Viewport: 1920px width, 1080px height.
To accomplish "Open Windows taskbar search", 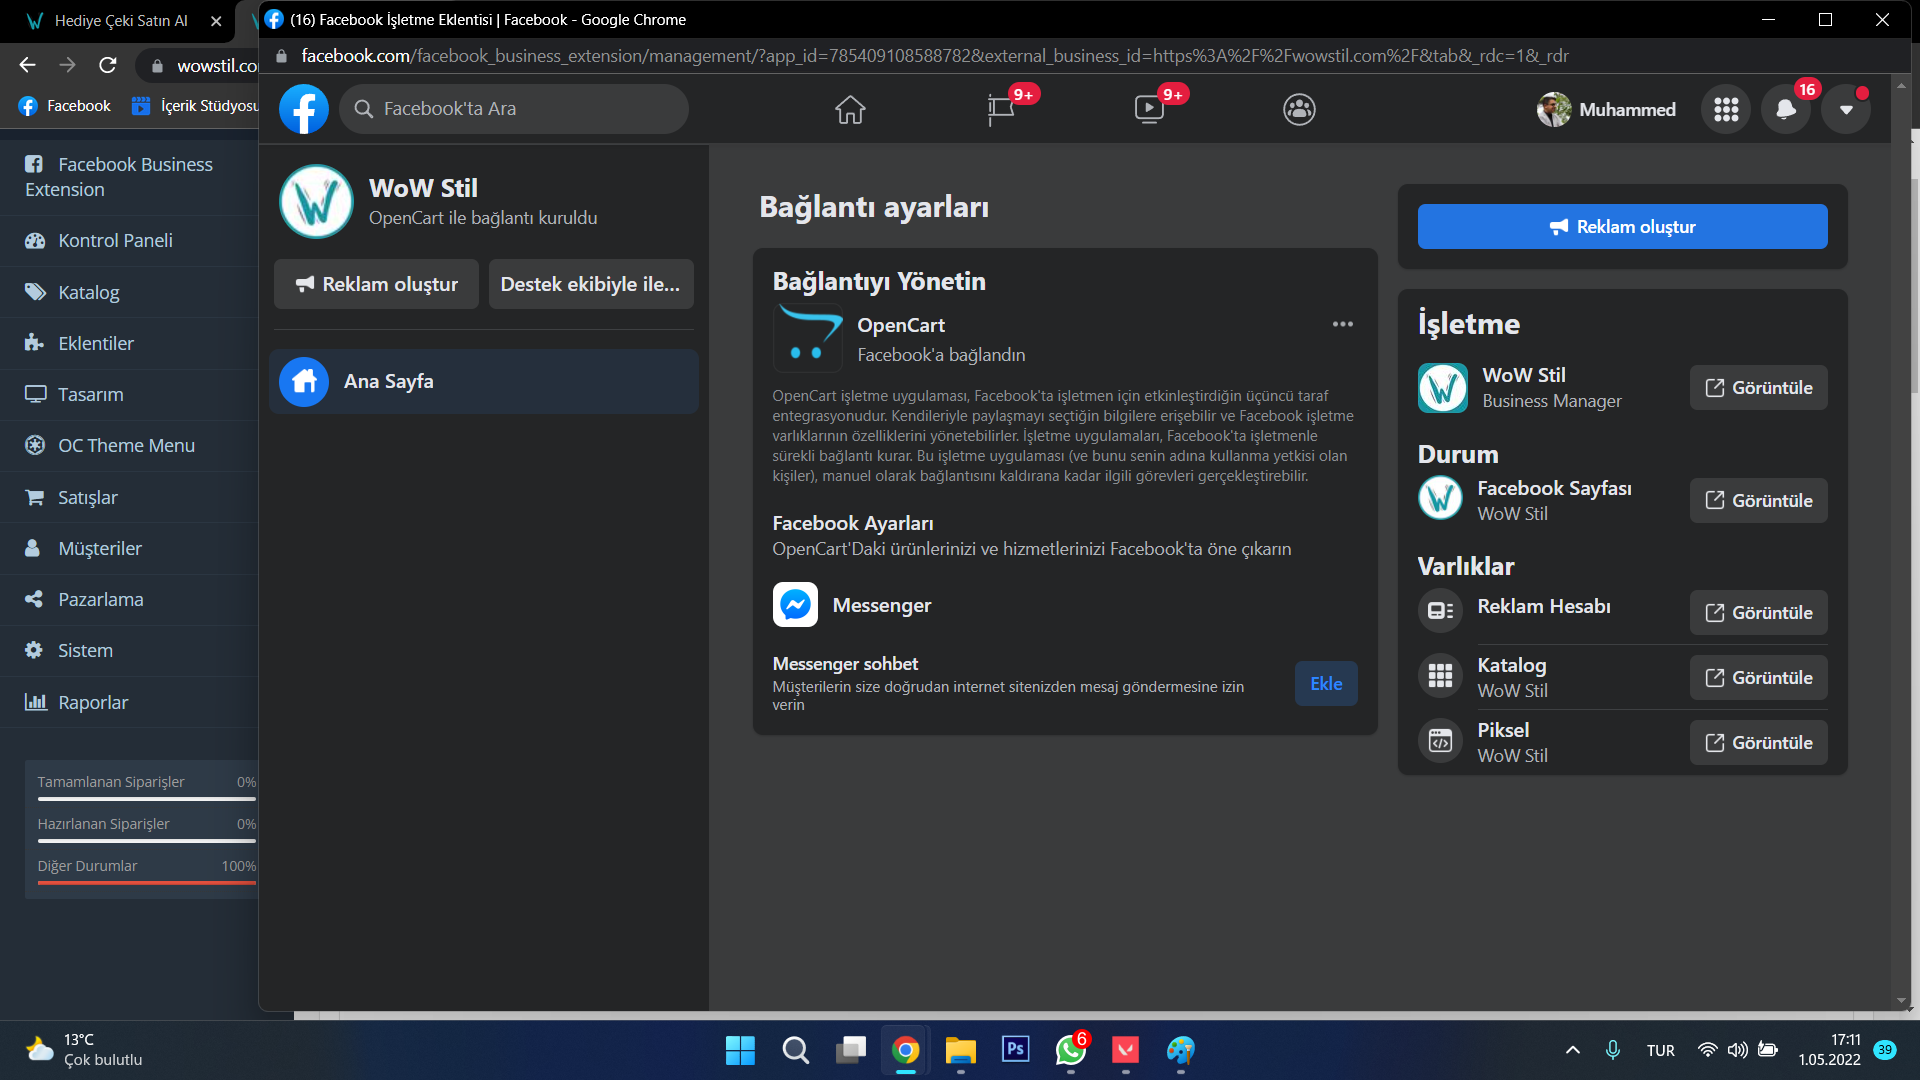I will point(796,1050).
